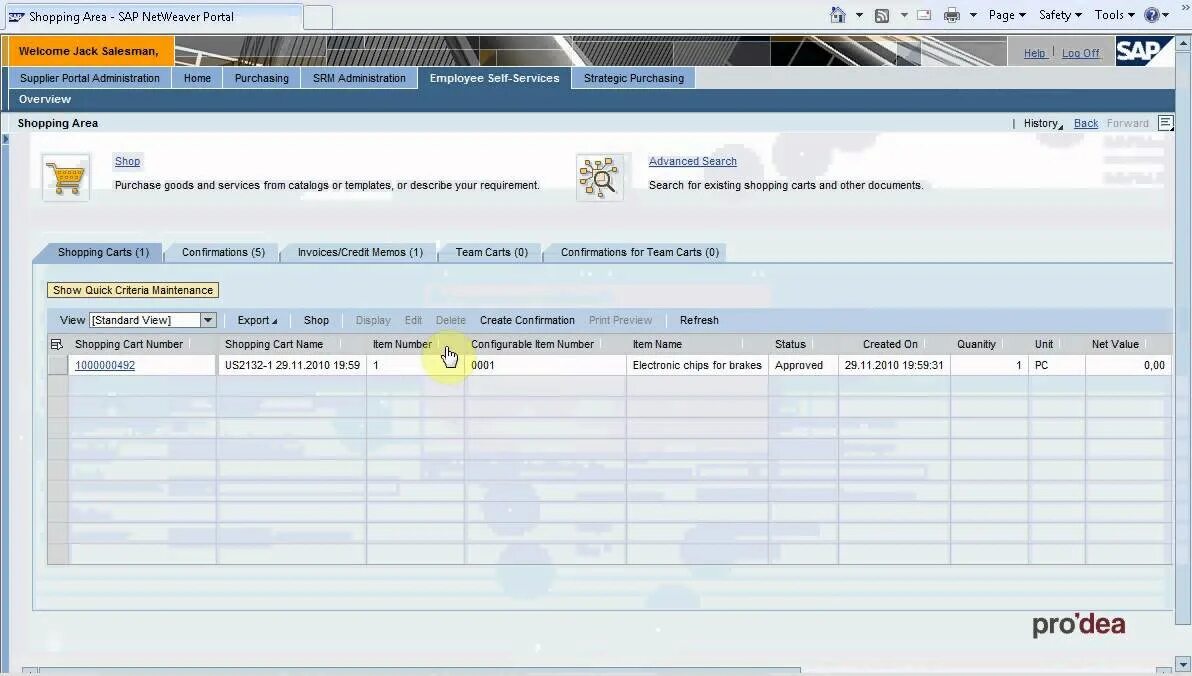This screenshot has width=1192, height=676.
Task: Open the View dropdown arrow
Action: 208,320
